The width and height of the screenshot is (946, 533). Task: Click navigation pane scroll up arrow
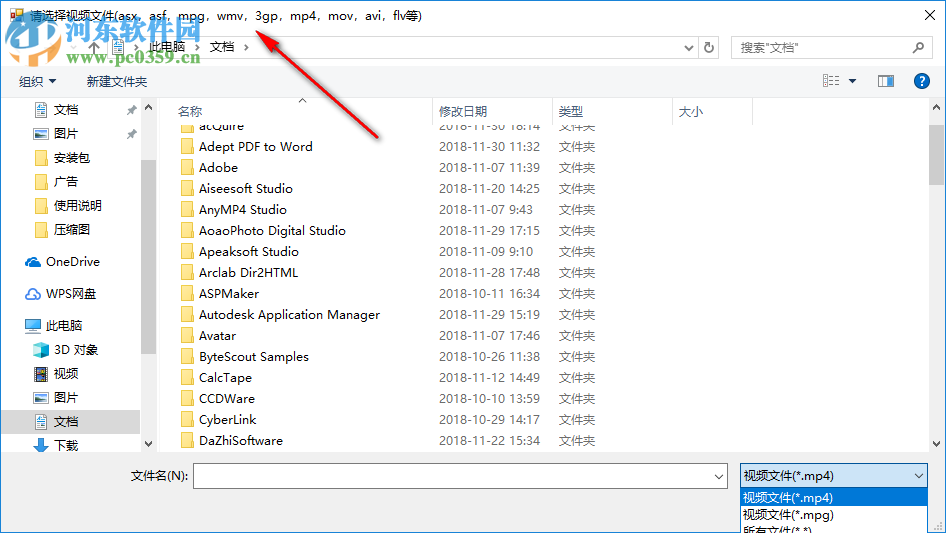pos(148,107)
